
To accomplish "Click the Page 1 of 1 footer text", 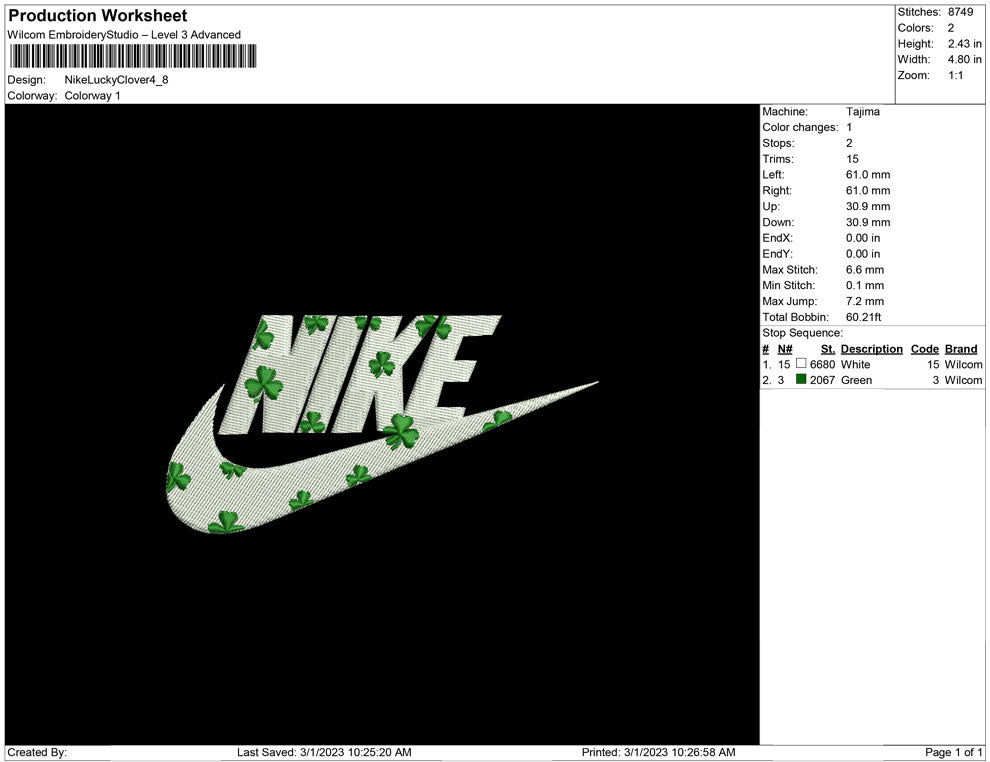I will [x=953, y=752].
